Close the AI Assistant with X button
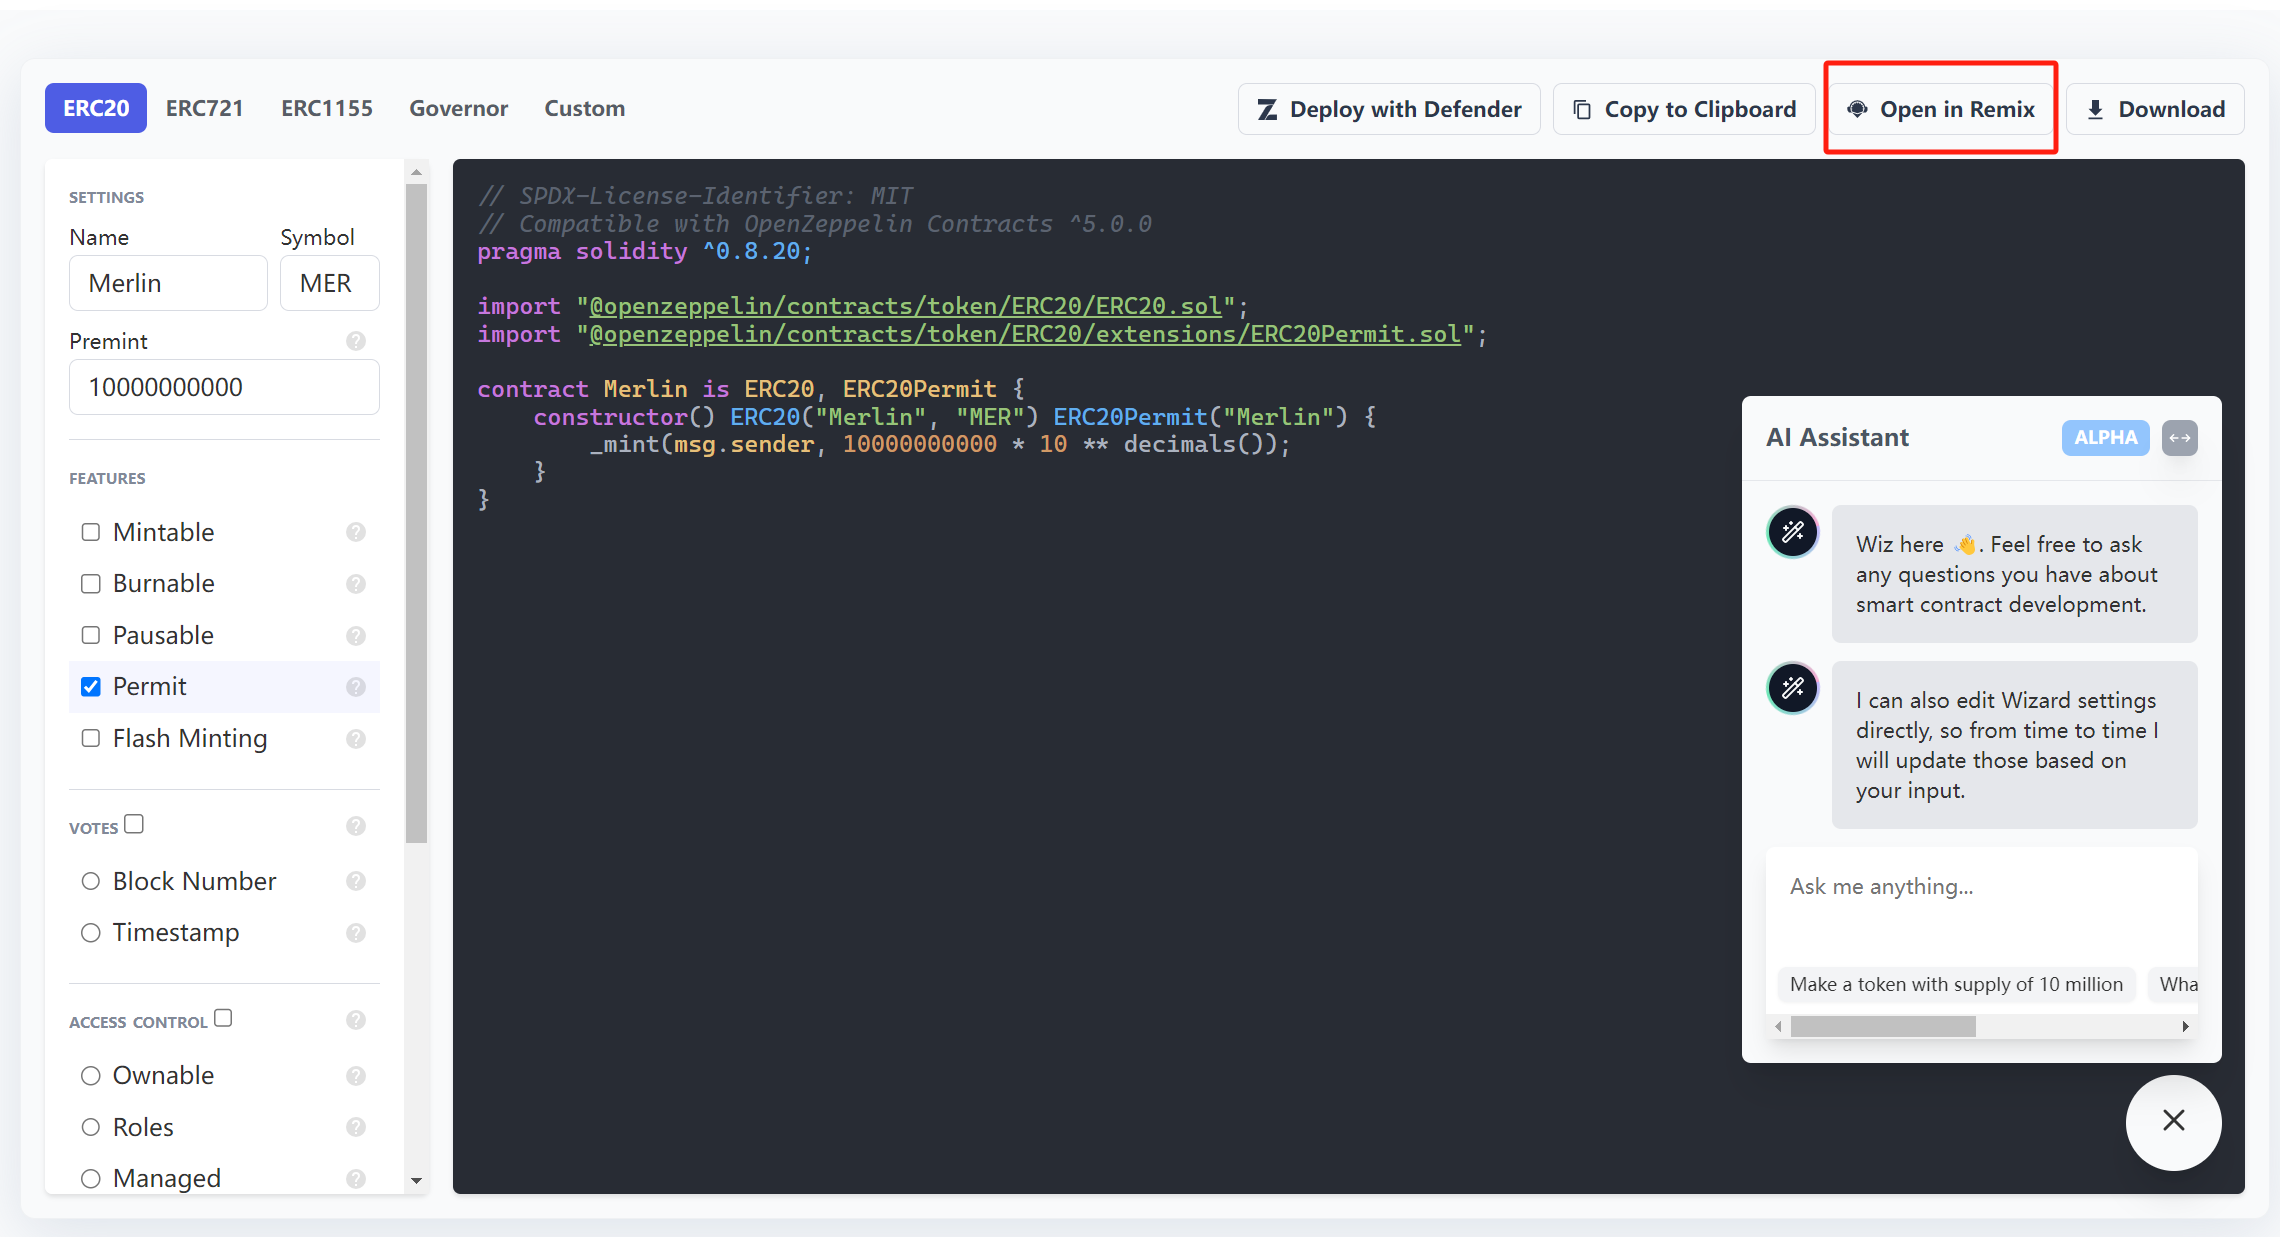The height and width of the screenshot is (1237, 2280). [2174, 1121]
